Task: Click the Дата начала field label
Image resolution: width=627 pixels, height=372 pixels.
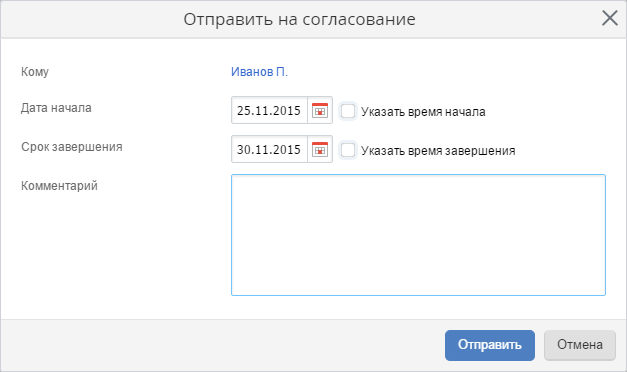Action: [x=56, y=108]
